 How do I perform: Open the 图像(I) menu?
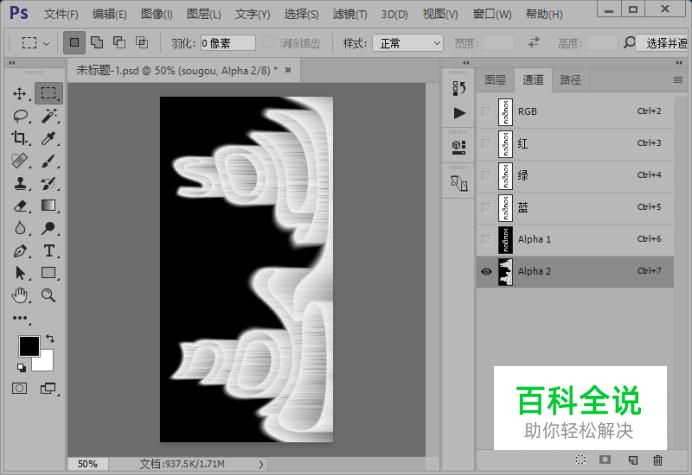point(157,14)
